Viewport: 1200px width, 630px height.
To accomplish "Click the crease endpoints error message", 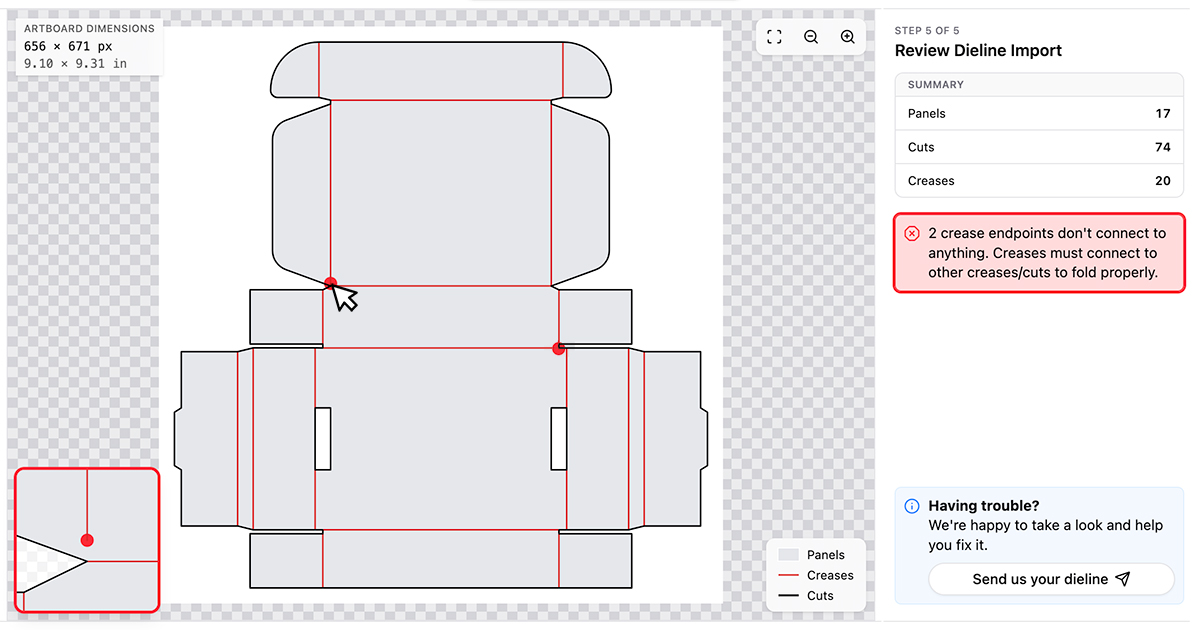I will 1039,253.
